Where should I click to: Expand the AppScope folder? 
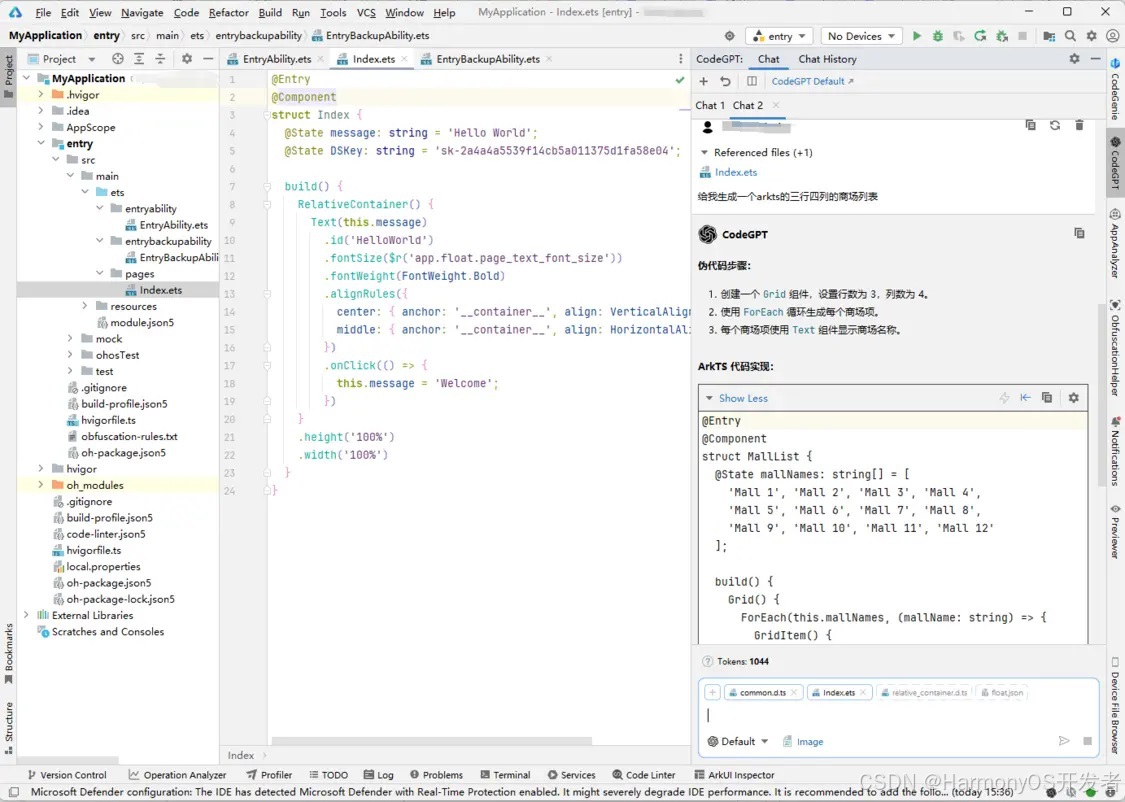click(41, 127)
